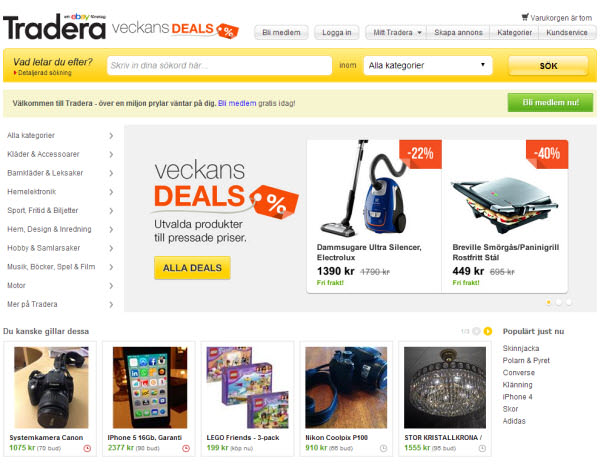Click clock icon on iPhone 5 listing

[x=186, y=448]
